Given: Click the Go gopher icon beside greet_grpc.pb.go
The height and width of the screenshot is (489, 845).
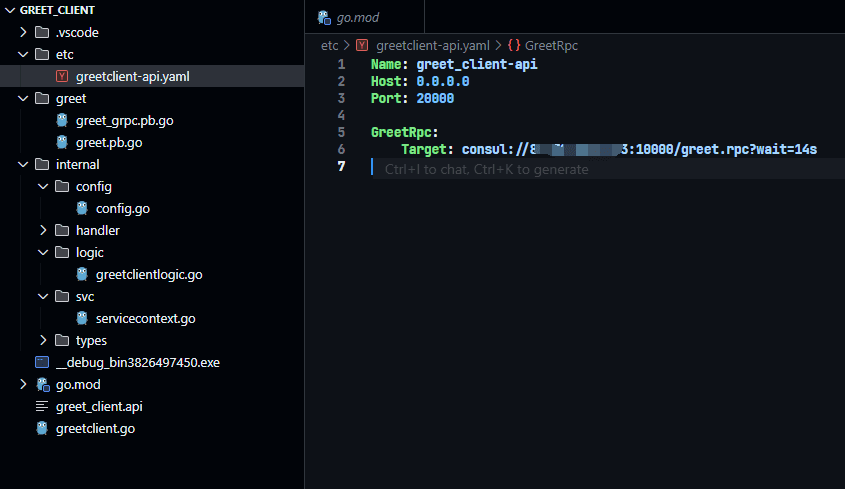Looking at the screenshot, I should [62, 120].
